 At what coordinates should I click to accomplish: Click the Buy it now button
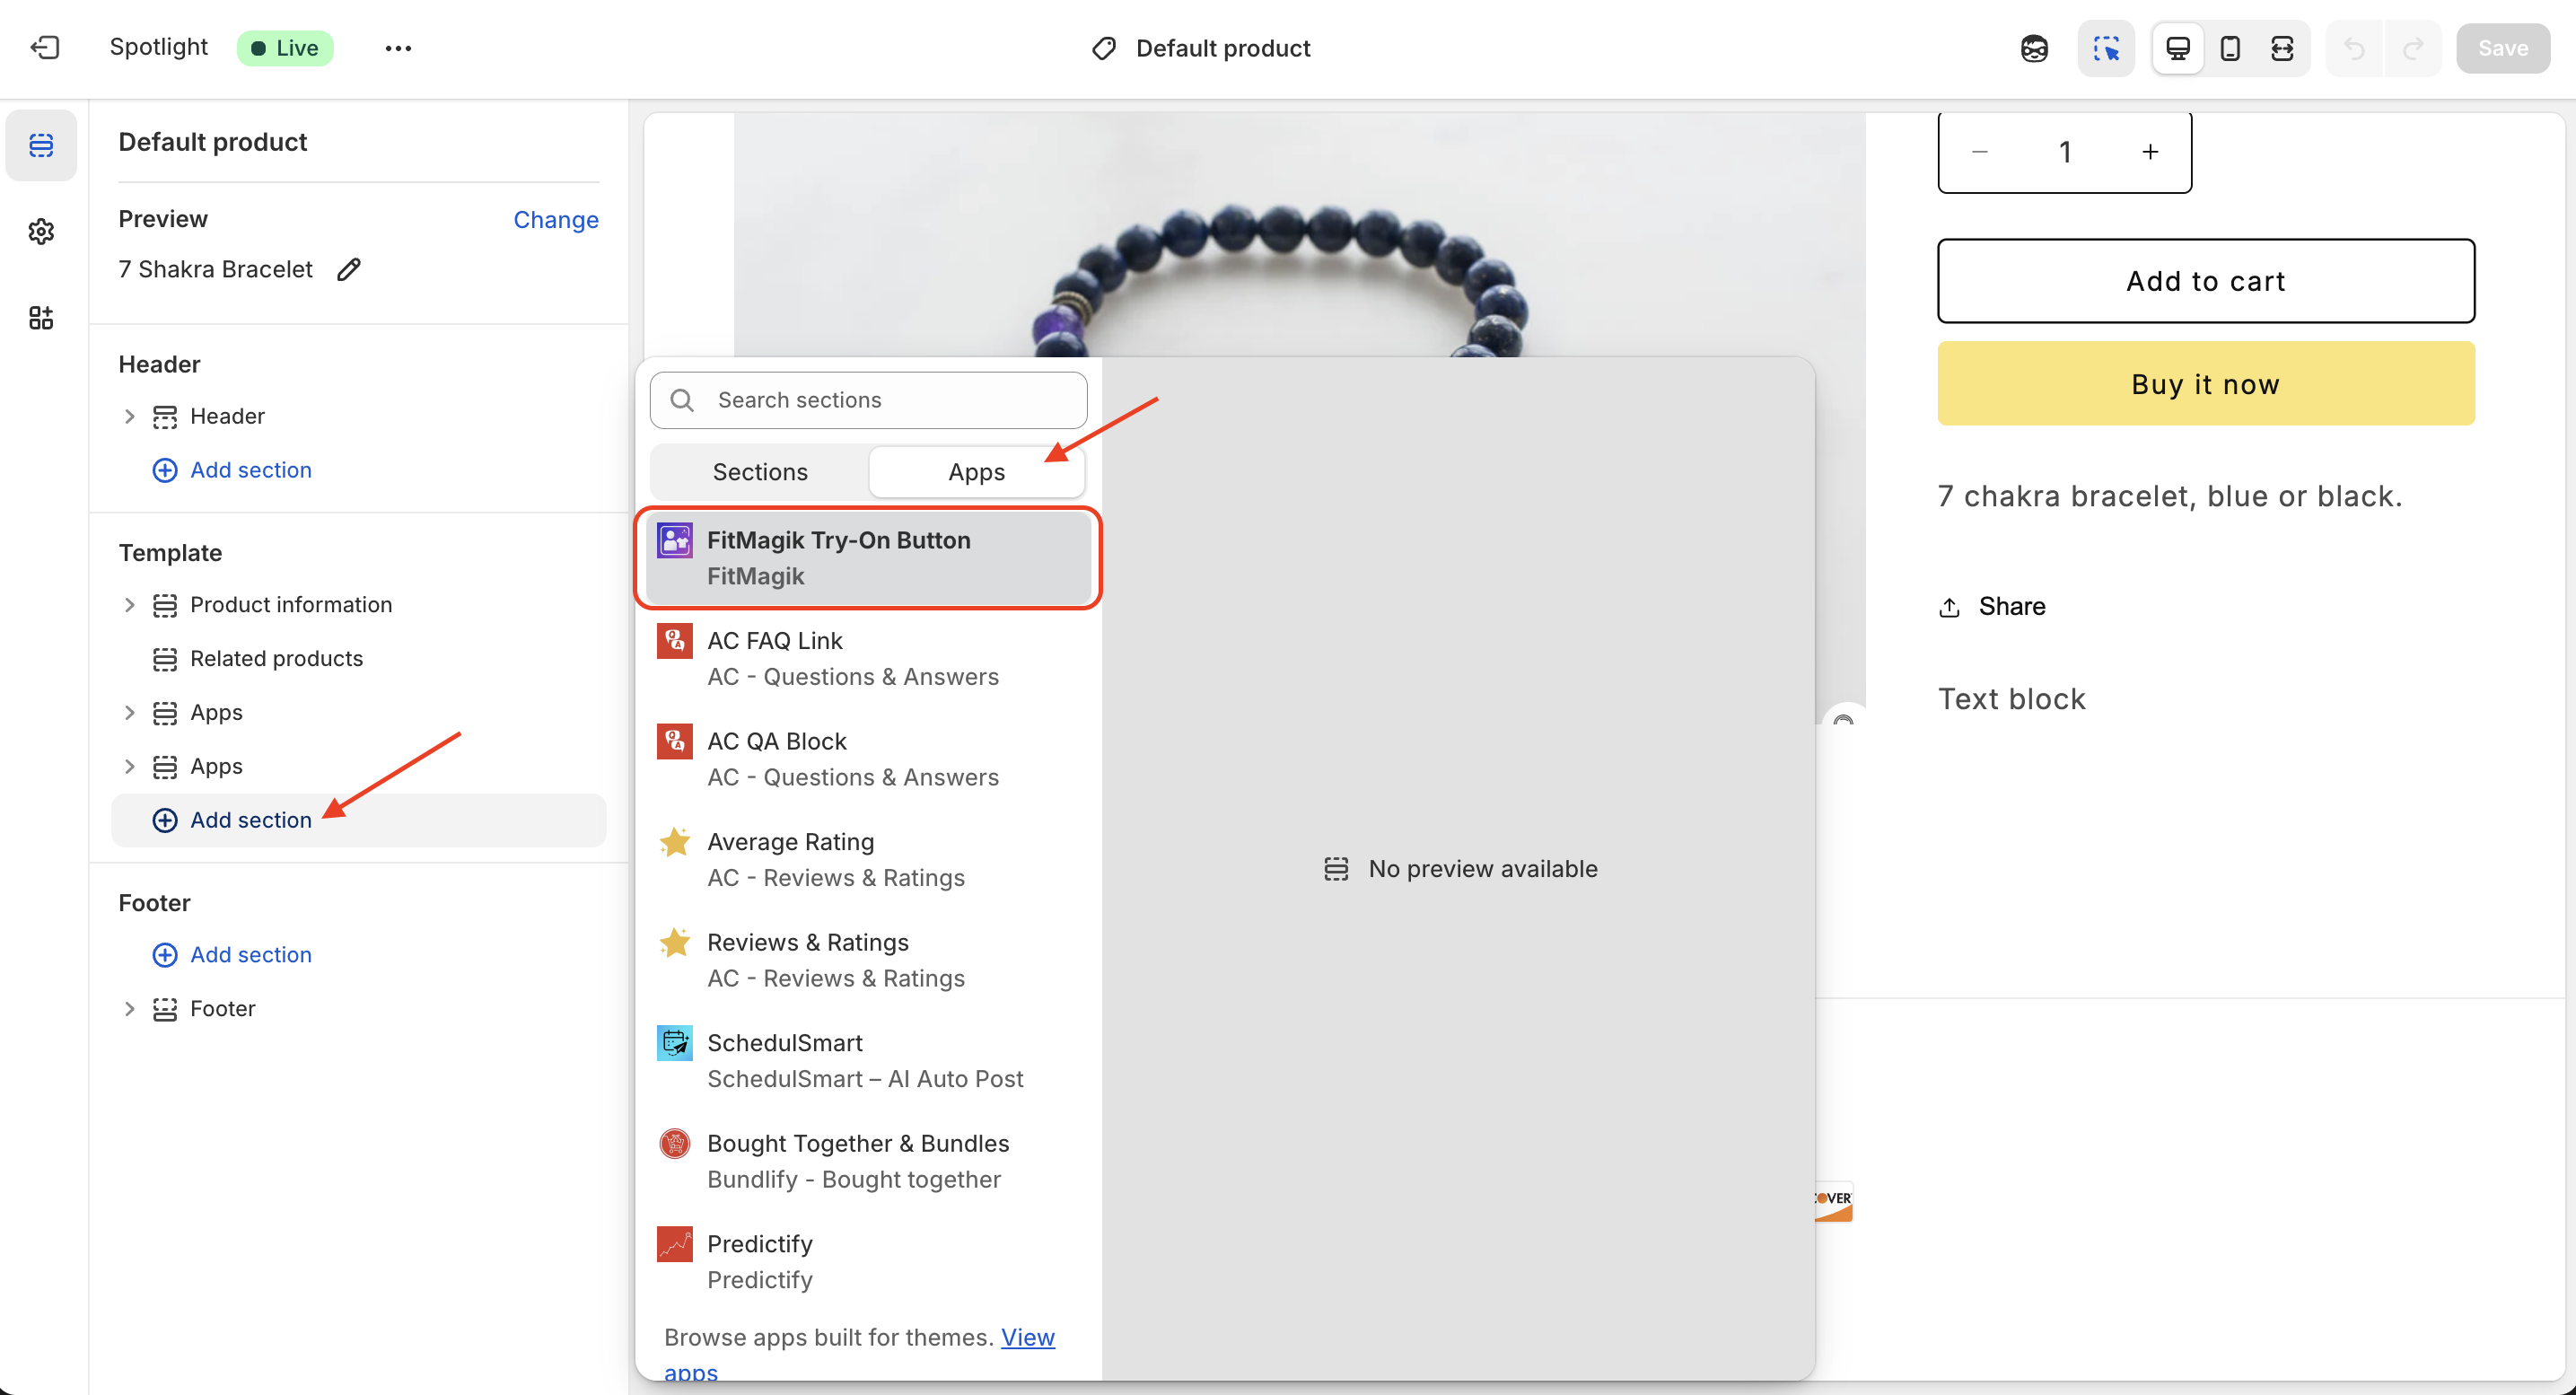(2205, 384)
